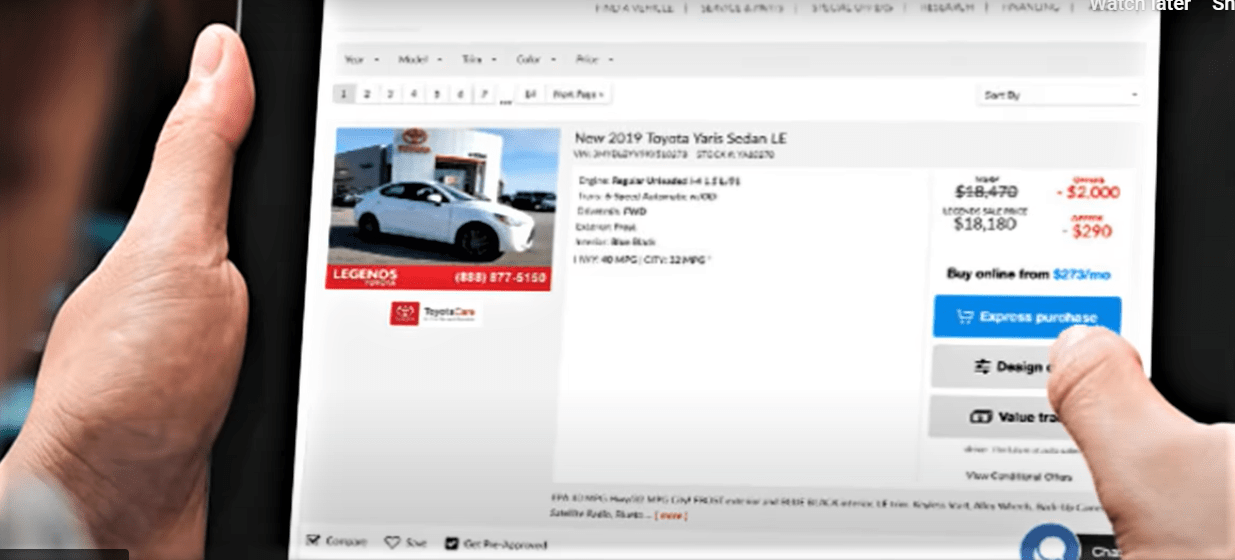Go to results page 2

(x=366, y=94)
